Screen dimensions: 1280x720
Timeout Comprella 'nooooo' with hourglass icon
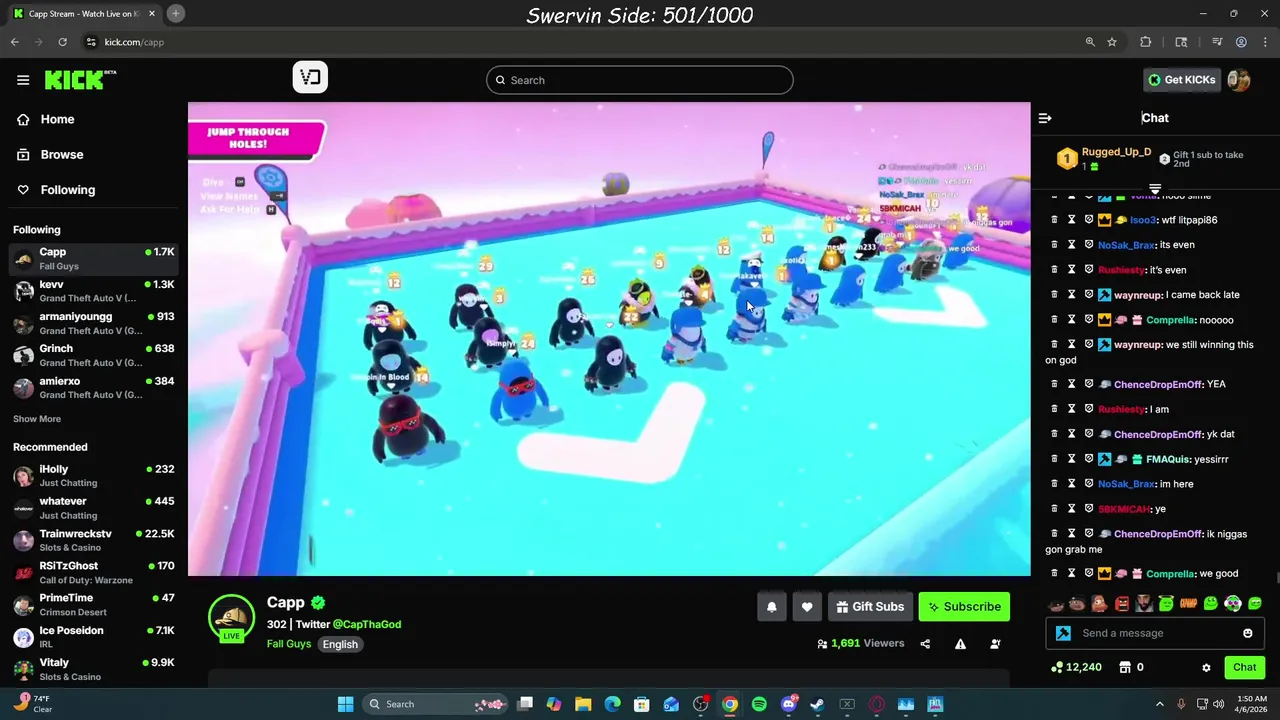tap(1071, 320)
